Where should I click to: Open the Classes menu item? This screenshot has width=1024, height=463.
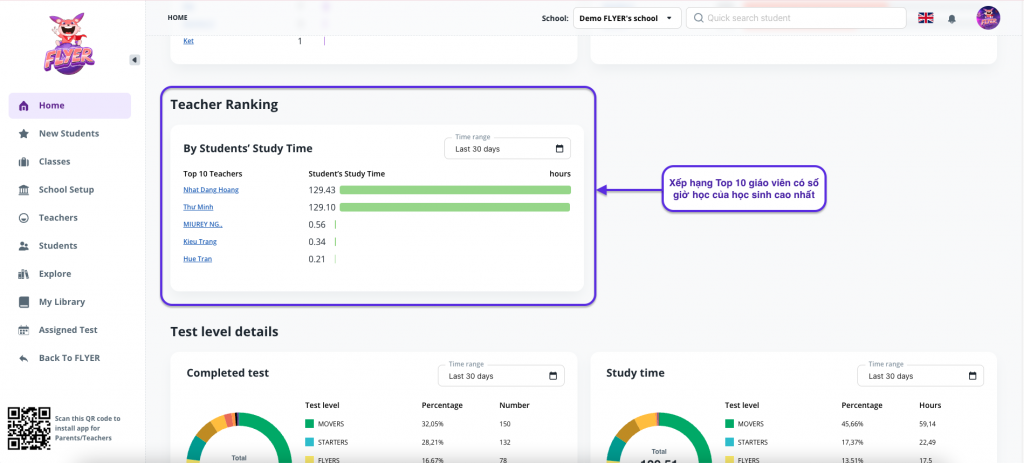(54, 161)
